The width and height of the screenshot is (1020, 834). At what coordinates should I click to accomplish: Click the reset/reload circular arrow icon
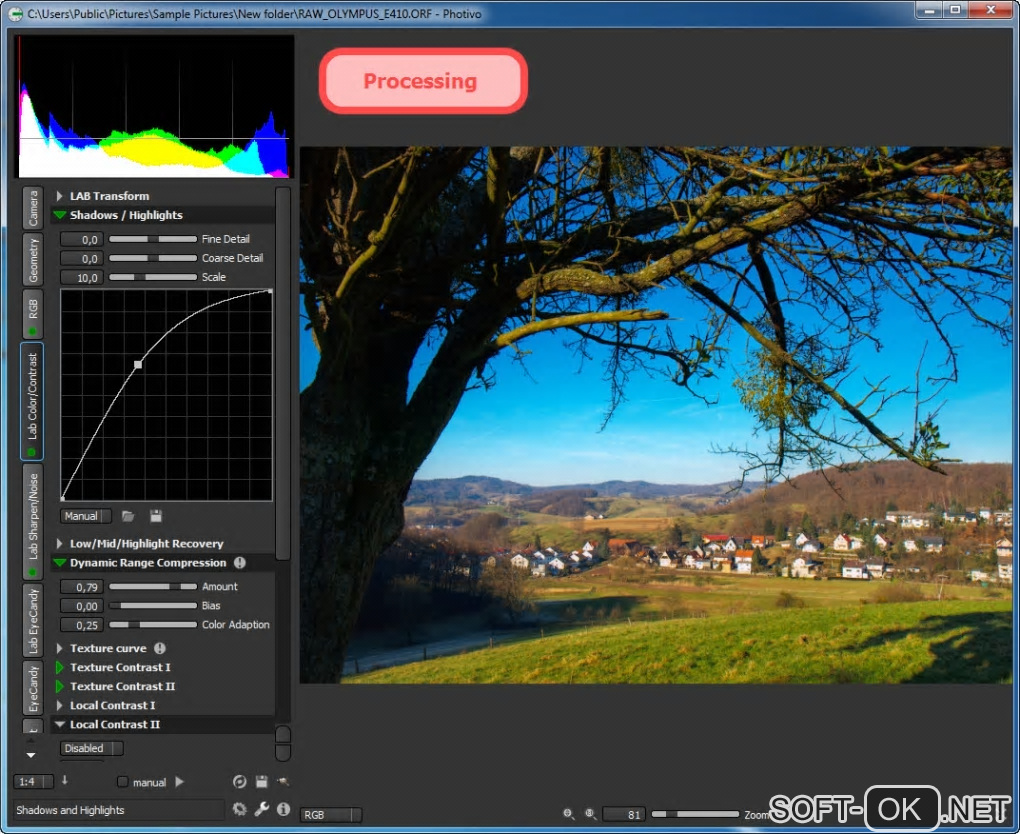(239, 782)
